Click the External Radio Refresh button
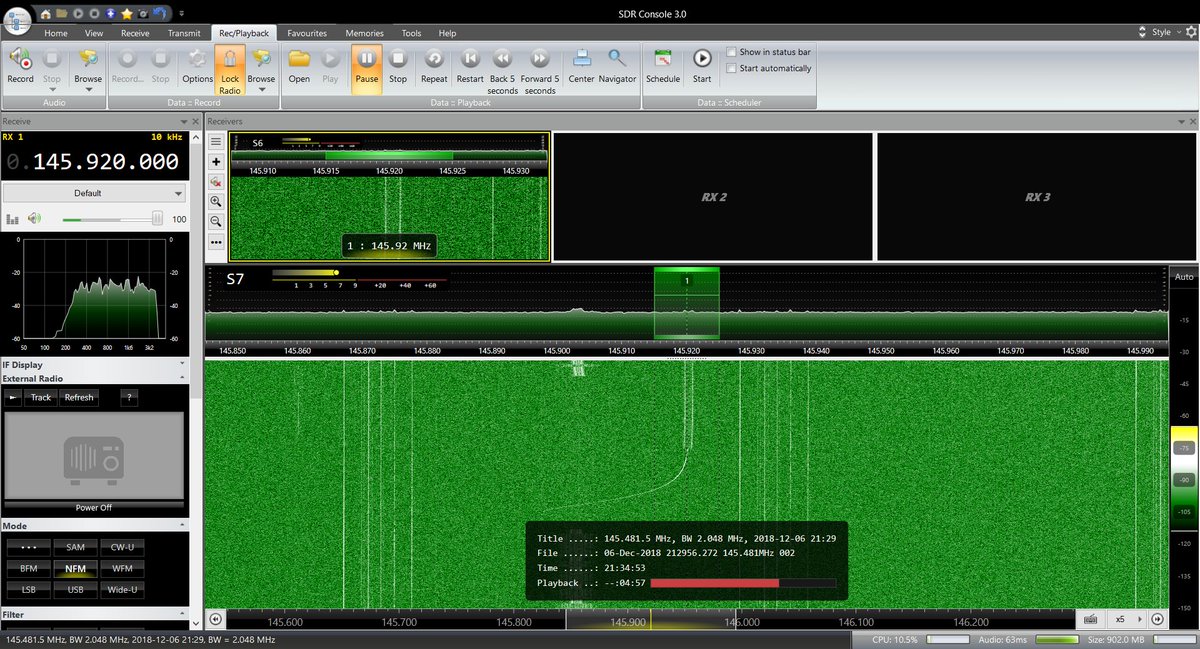 [x=79, y=397]
